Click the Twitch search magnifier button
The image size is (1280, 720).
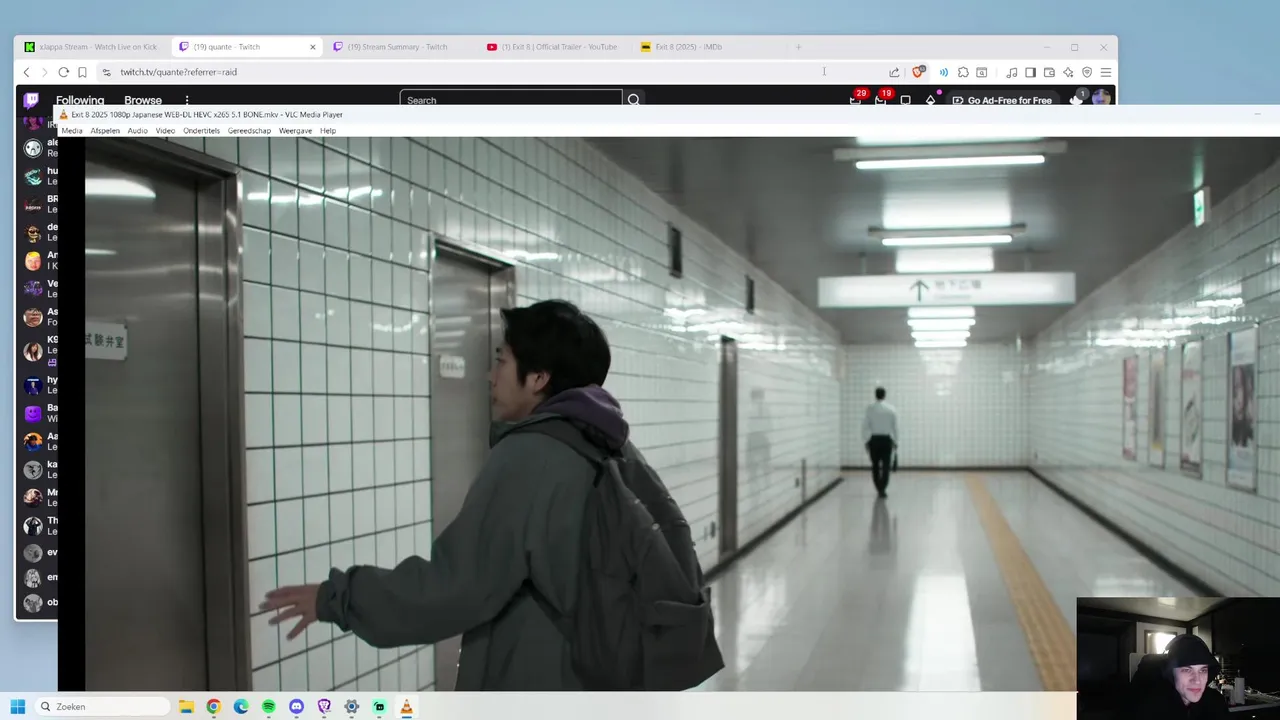634,100
